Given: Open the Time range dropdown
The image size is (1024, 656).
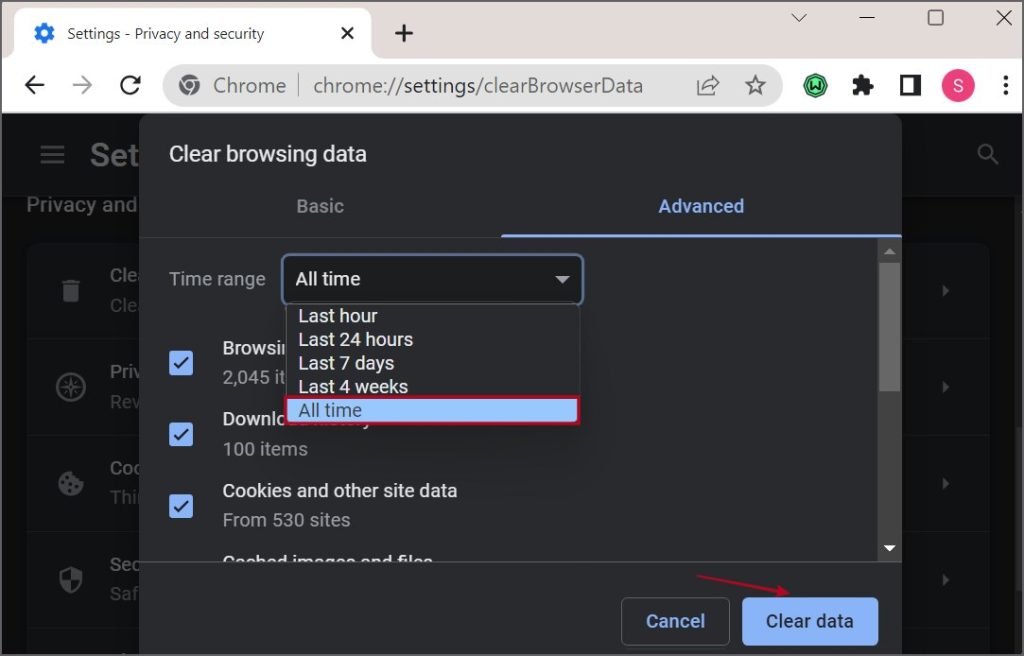Looking at the screenshot, I should 432,279.
